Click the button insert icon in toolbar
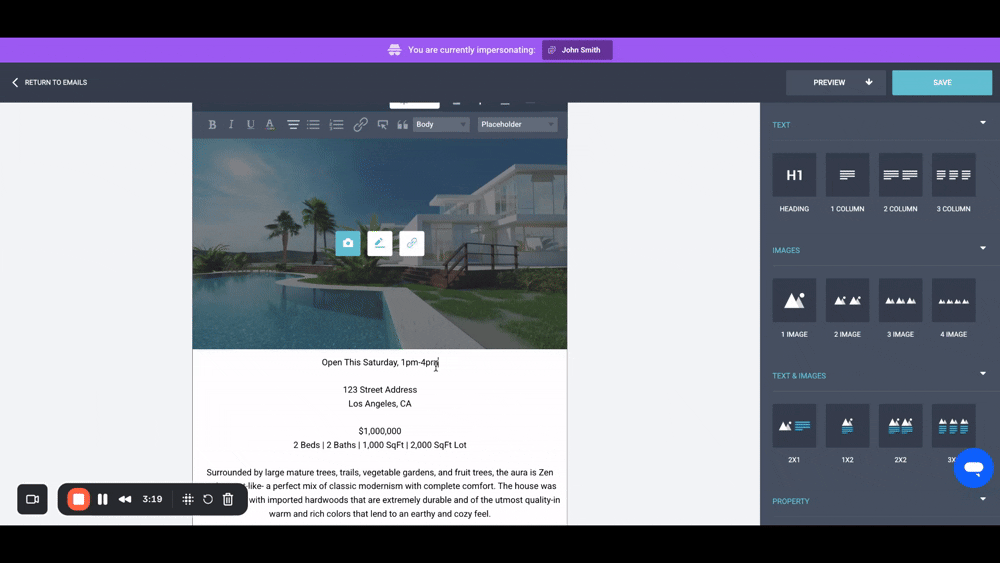Screen dimensions: 1000x563 click(383, 124)
